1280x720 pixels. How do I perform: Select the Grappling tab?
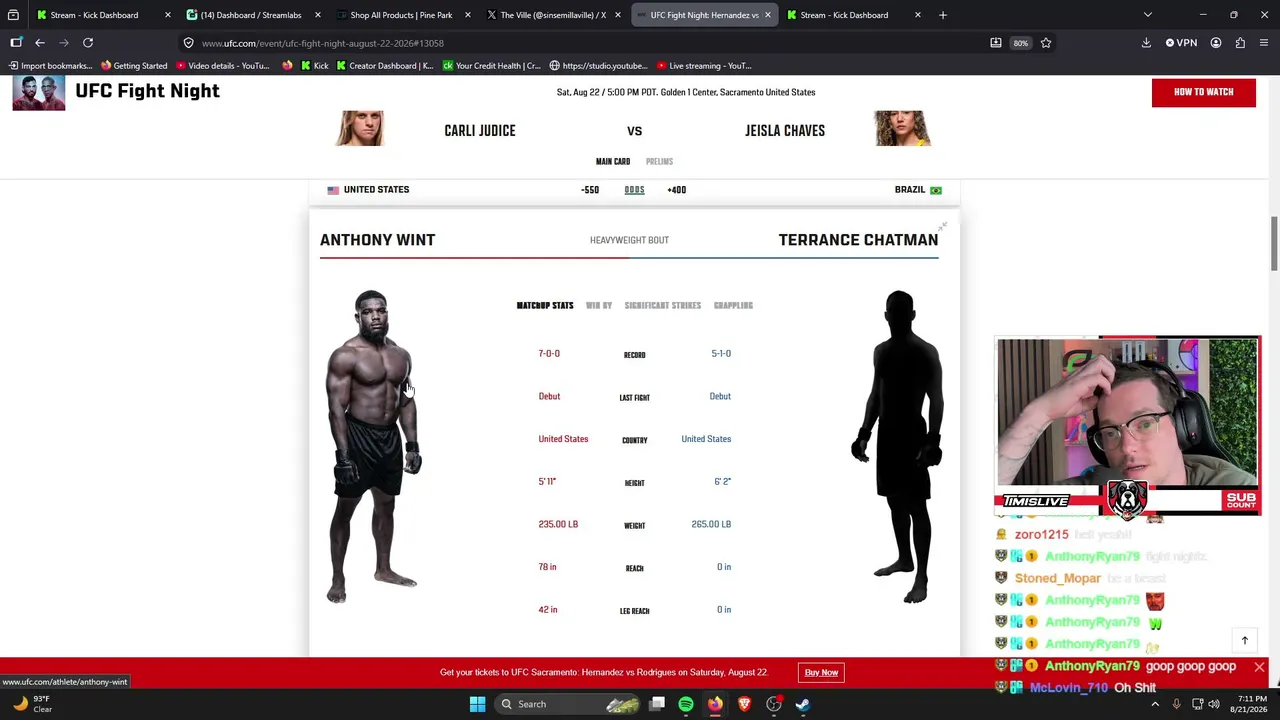pyautogui.click(x=733, y=306)
